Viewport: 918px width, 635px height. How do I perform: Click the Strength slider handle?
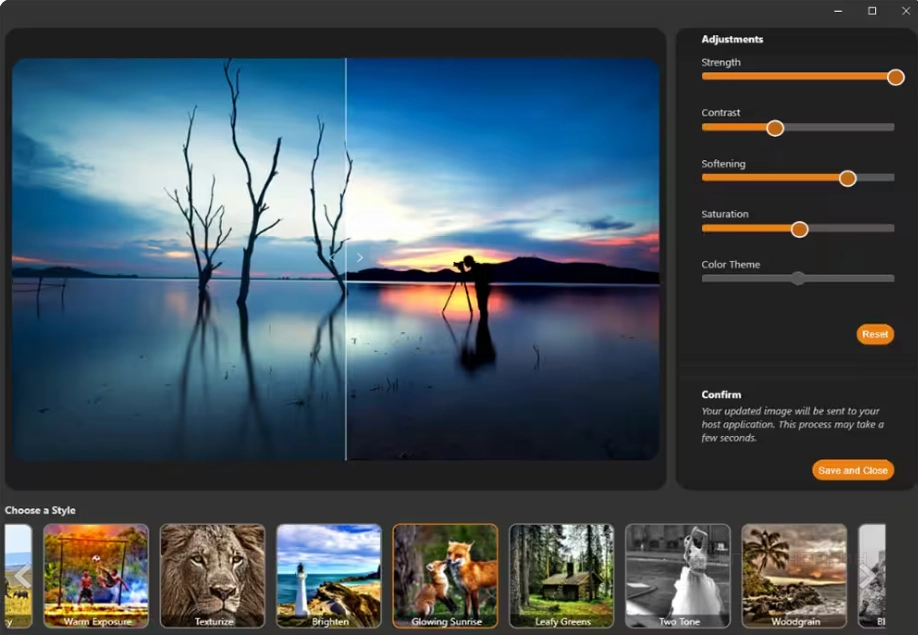click(x=895, y=77)
